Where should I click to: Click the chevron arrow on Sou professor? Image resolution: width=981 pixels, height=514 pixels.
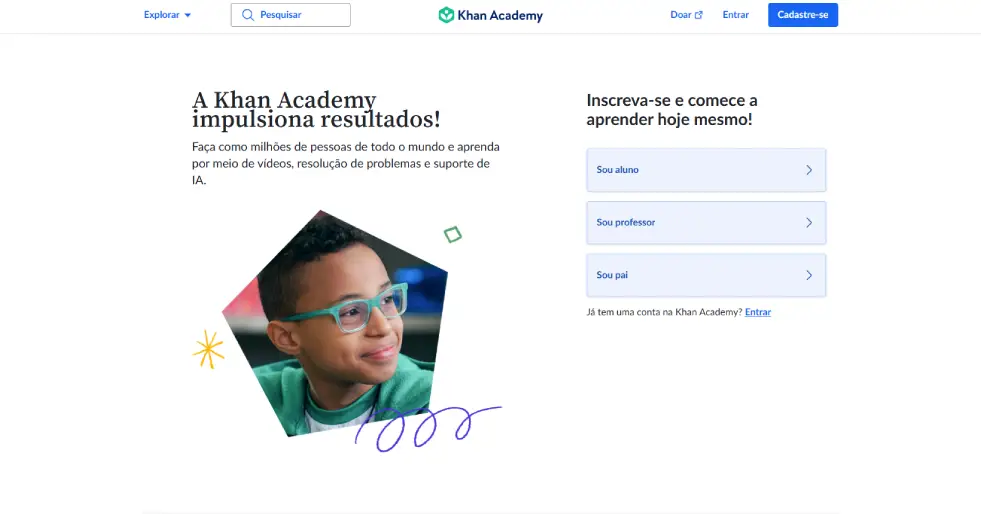point(809,223)
